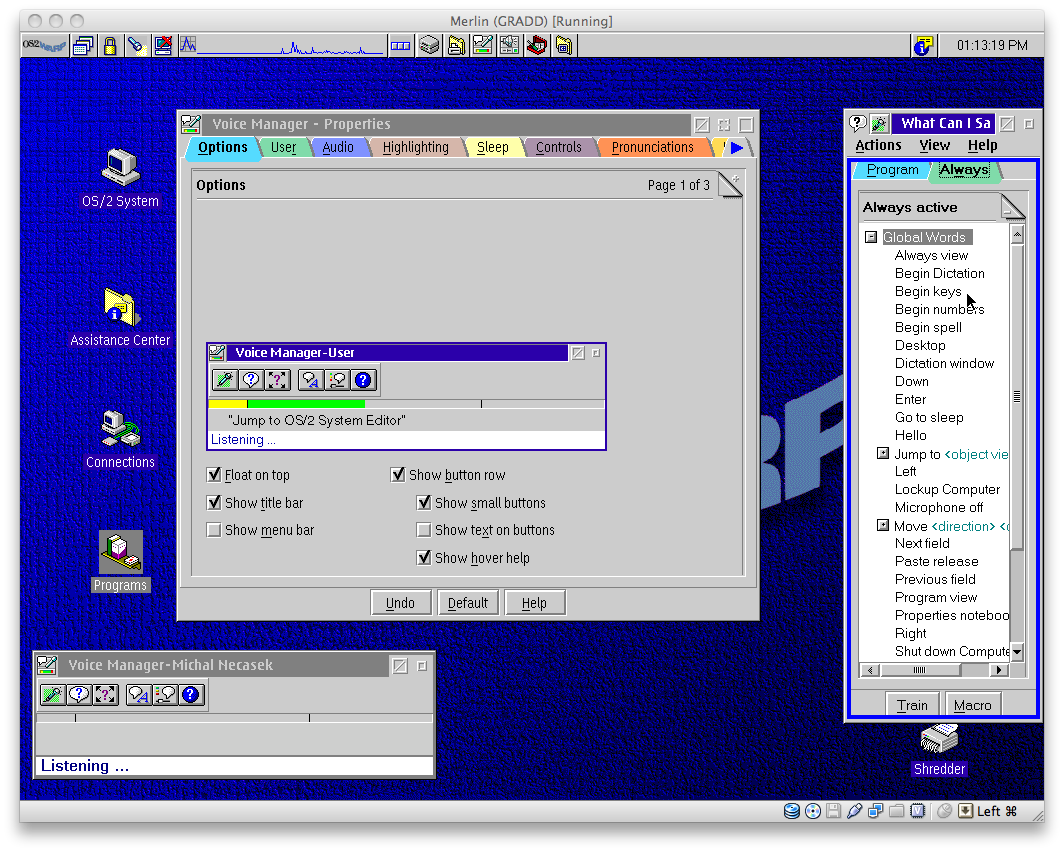This screenshot has height=852, width=1064.
Task: Click the dictation speech-bubble A button in Voice Manager-User
Action: pos(310,380)
